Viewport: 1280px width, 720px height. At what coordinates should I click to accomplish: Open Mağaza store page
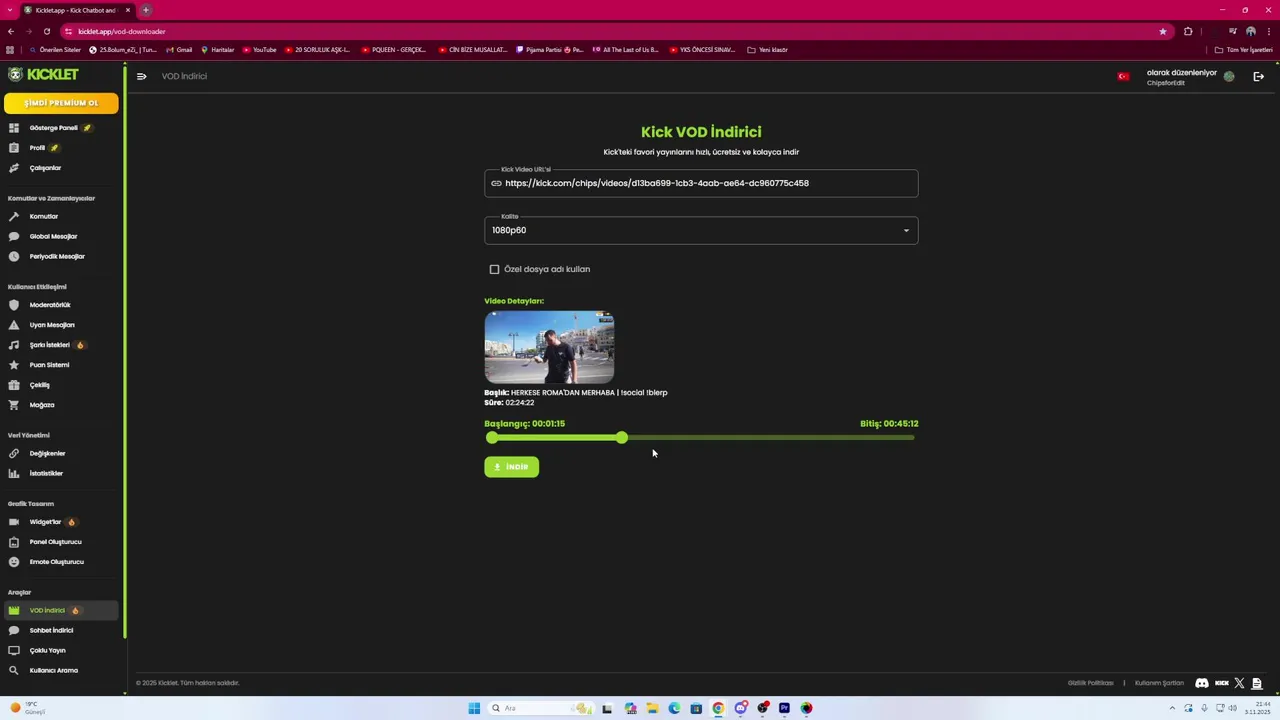point(60,405)
